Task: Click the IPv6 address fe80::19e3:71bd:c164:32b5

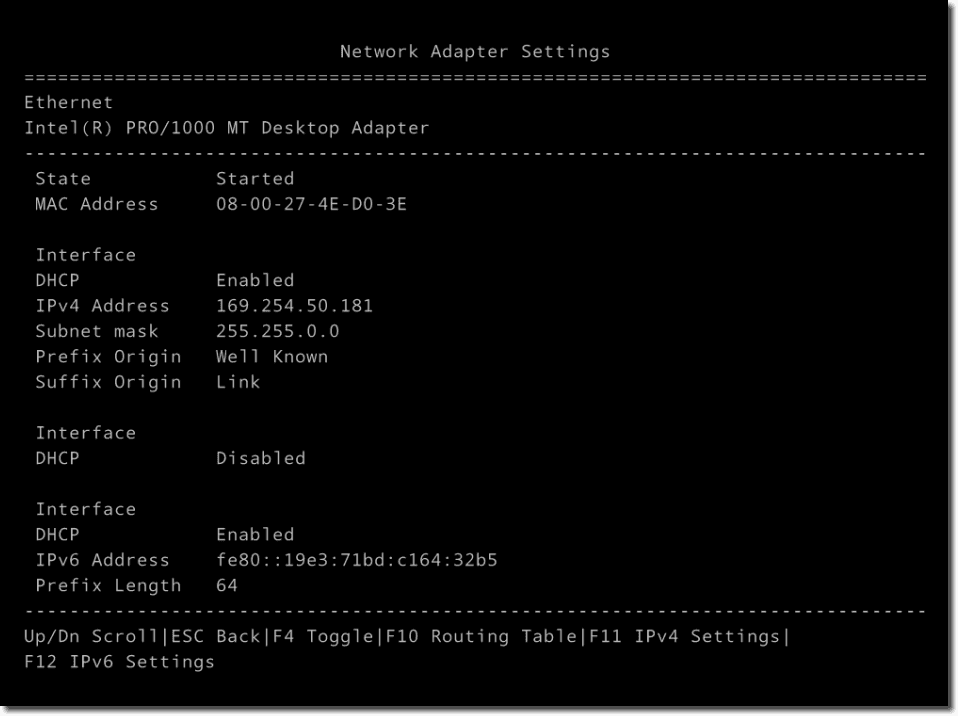Action: pyautogui.click(x=356, y=560)
